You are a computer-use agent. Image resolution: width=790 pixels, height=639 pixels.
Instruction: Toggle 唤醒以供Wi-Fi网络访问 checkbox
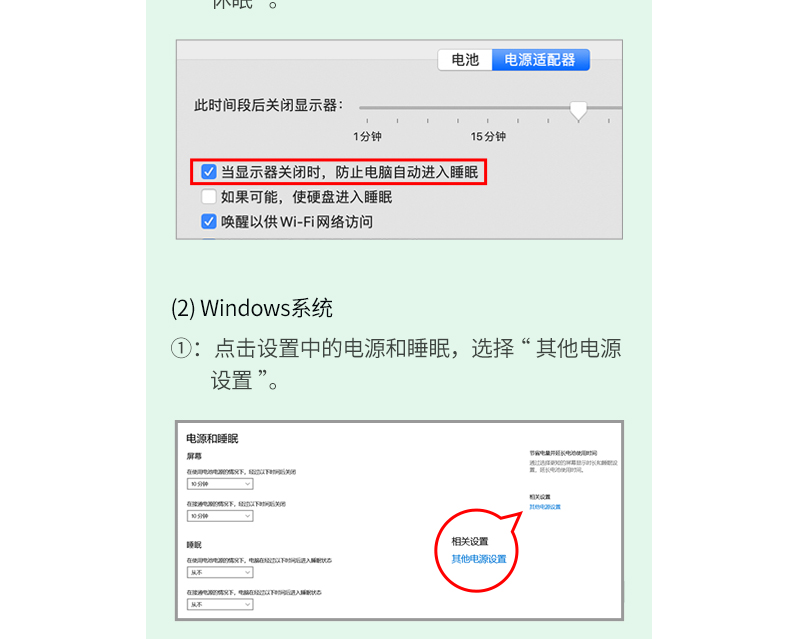click(x=209, y=221)
